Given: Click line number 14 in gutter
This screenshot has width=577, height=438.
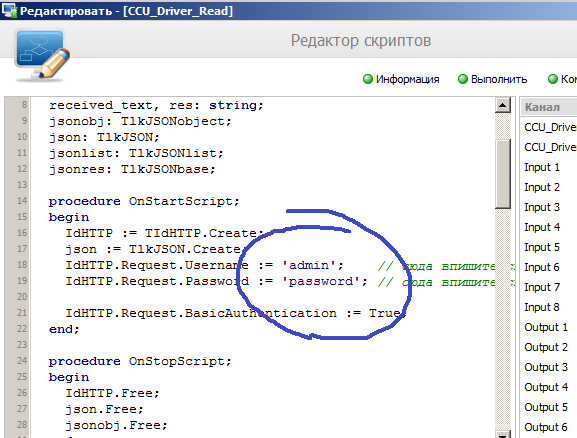Looking at the screenshot, I should tap(22, 201).
